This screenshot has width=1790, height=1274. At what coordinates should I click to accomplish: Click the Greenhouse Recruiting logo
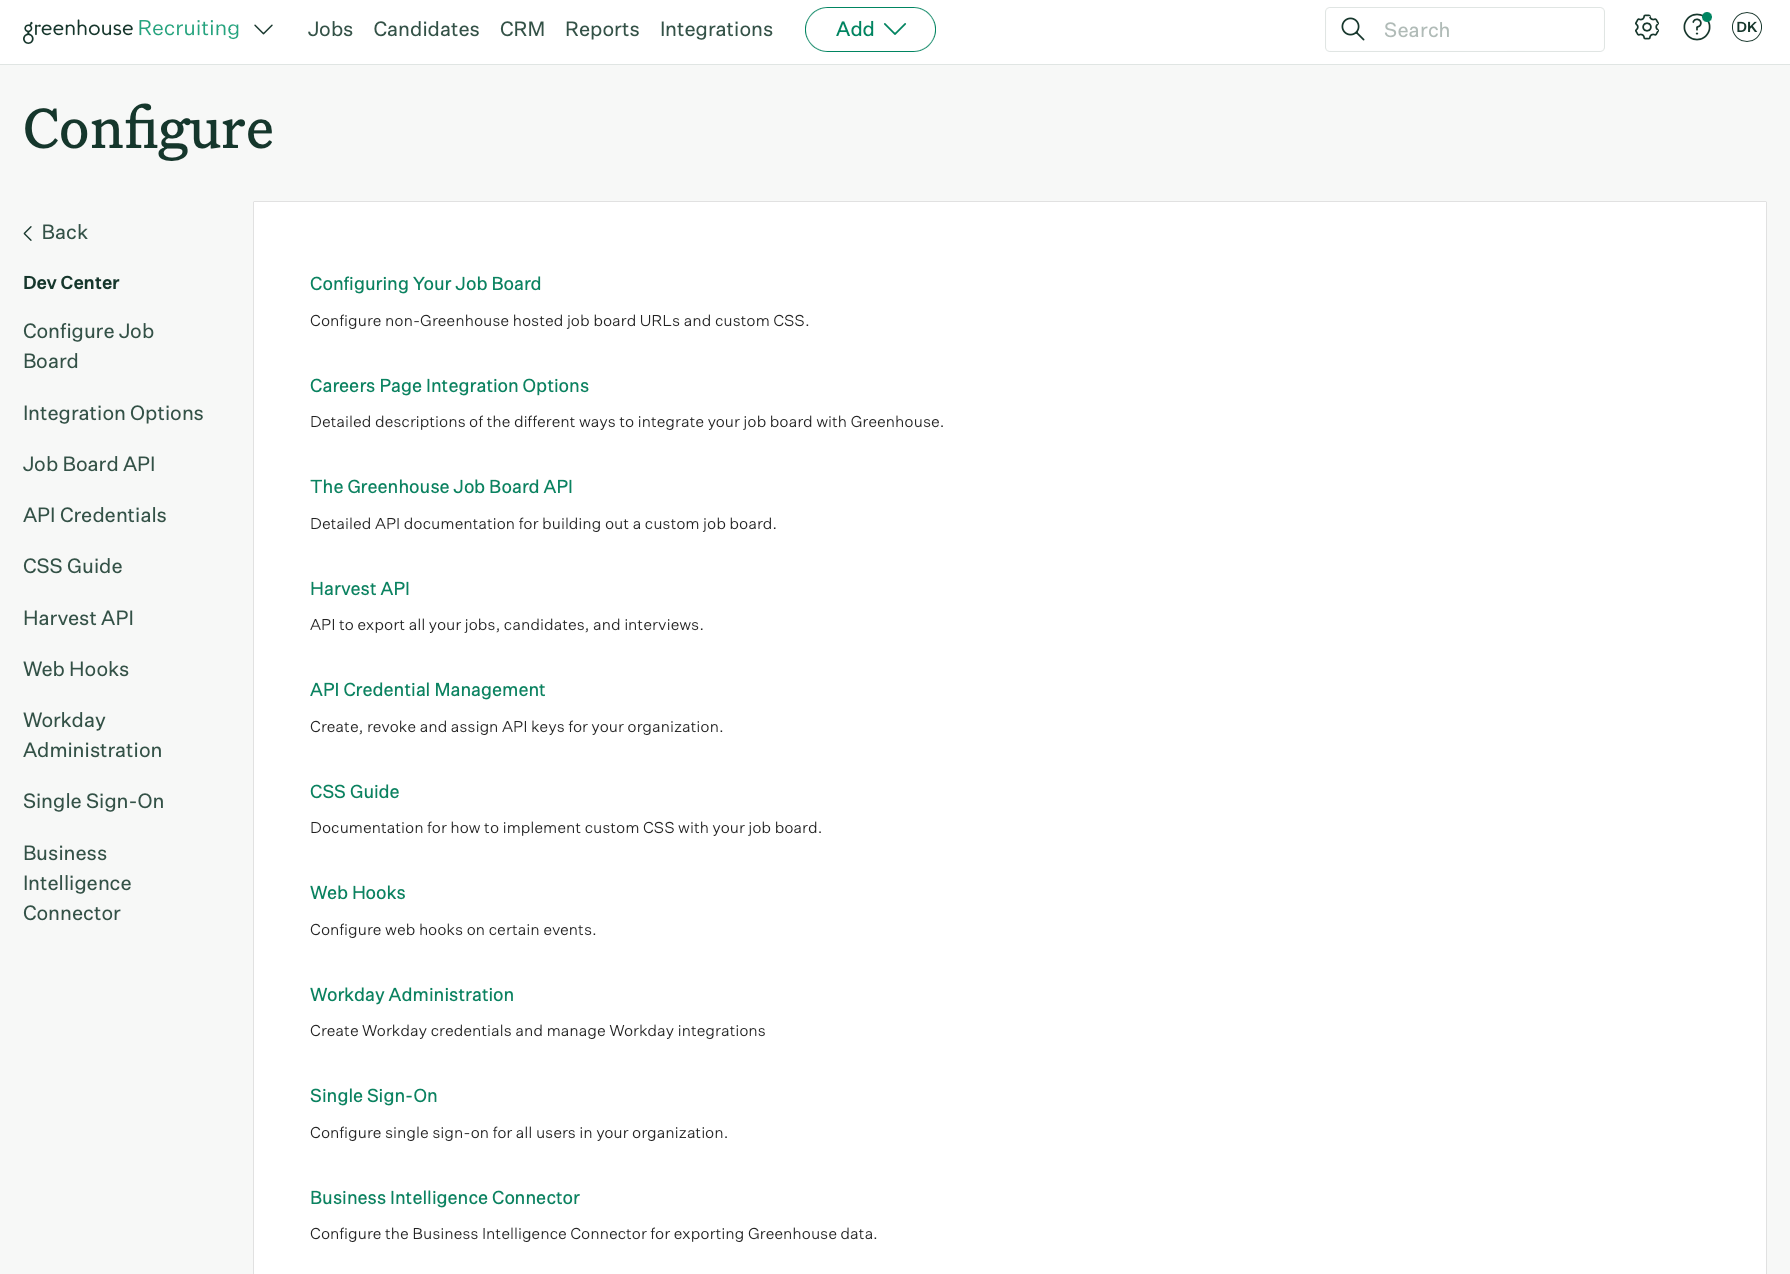click(x=131, y=29)
